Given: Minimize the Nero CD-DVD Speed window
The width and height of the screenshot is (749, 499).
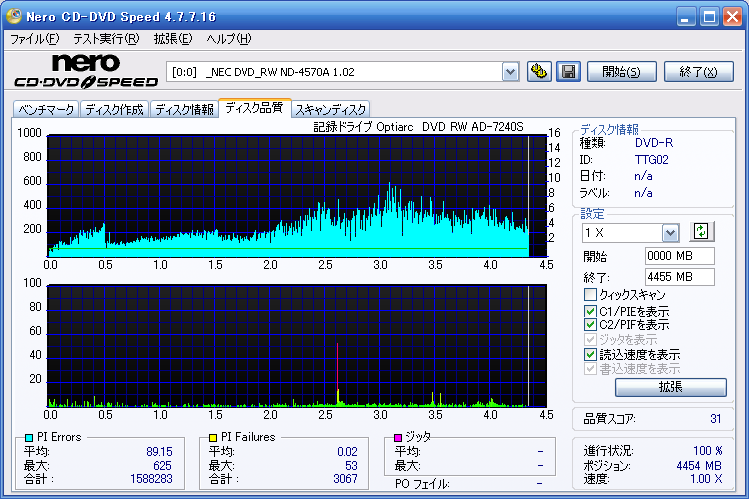Looking at the screenshot, I should click(685, 17).
